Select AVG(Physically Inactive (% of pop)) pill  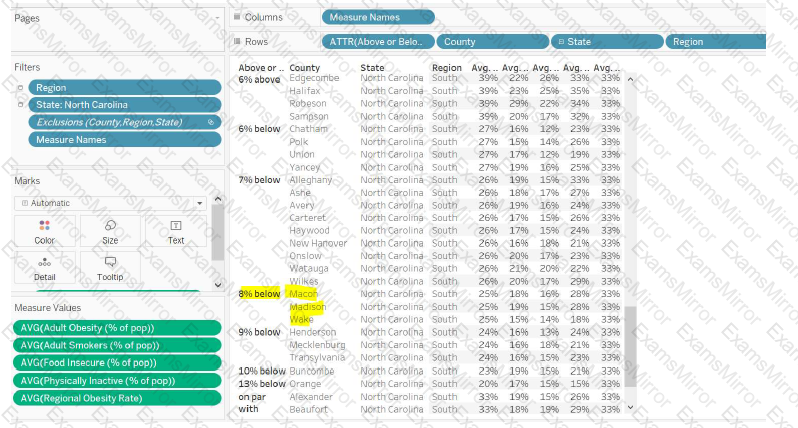coord(117,381)
